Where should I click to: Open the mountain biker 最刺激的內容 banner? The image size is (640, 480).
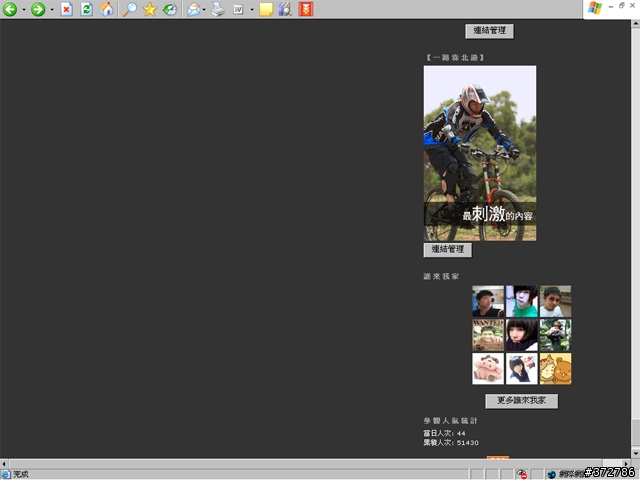coord(480,153)
